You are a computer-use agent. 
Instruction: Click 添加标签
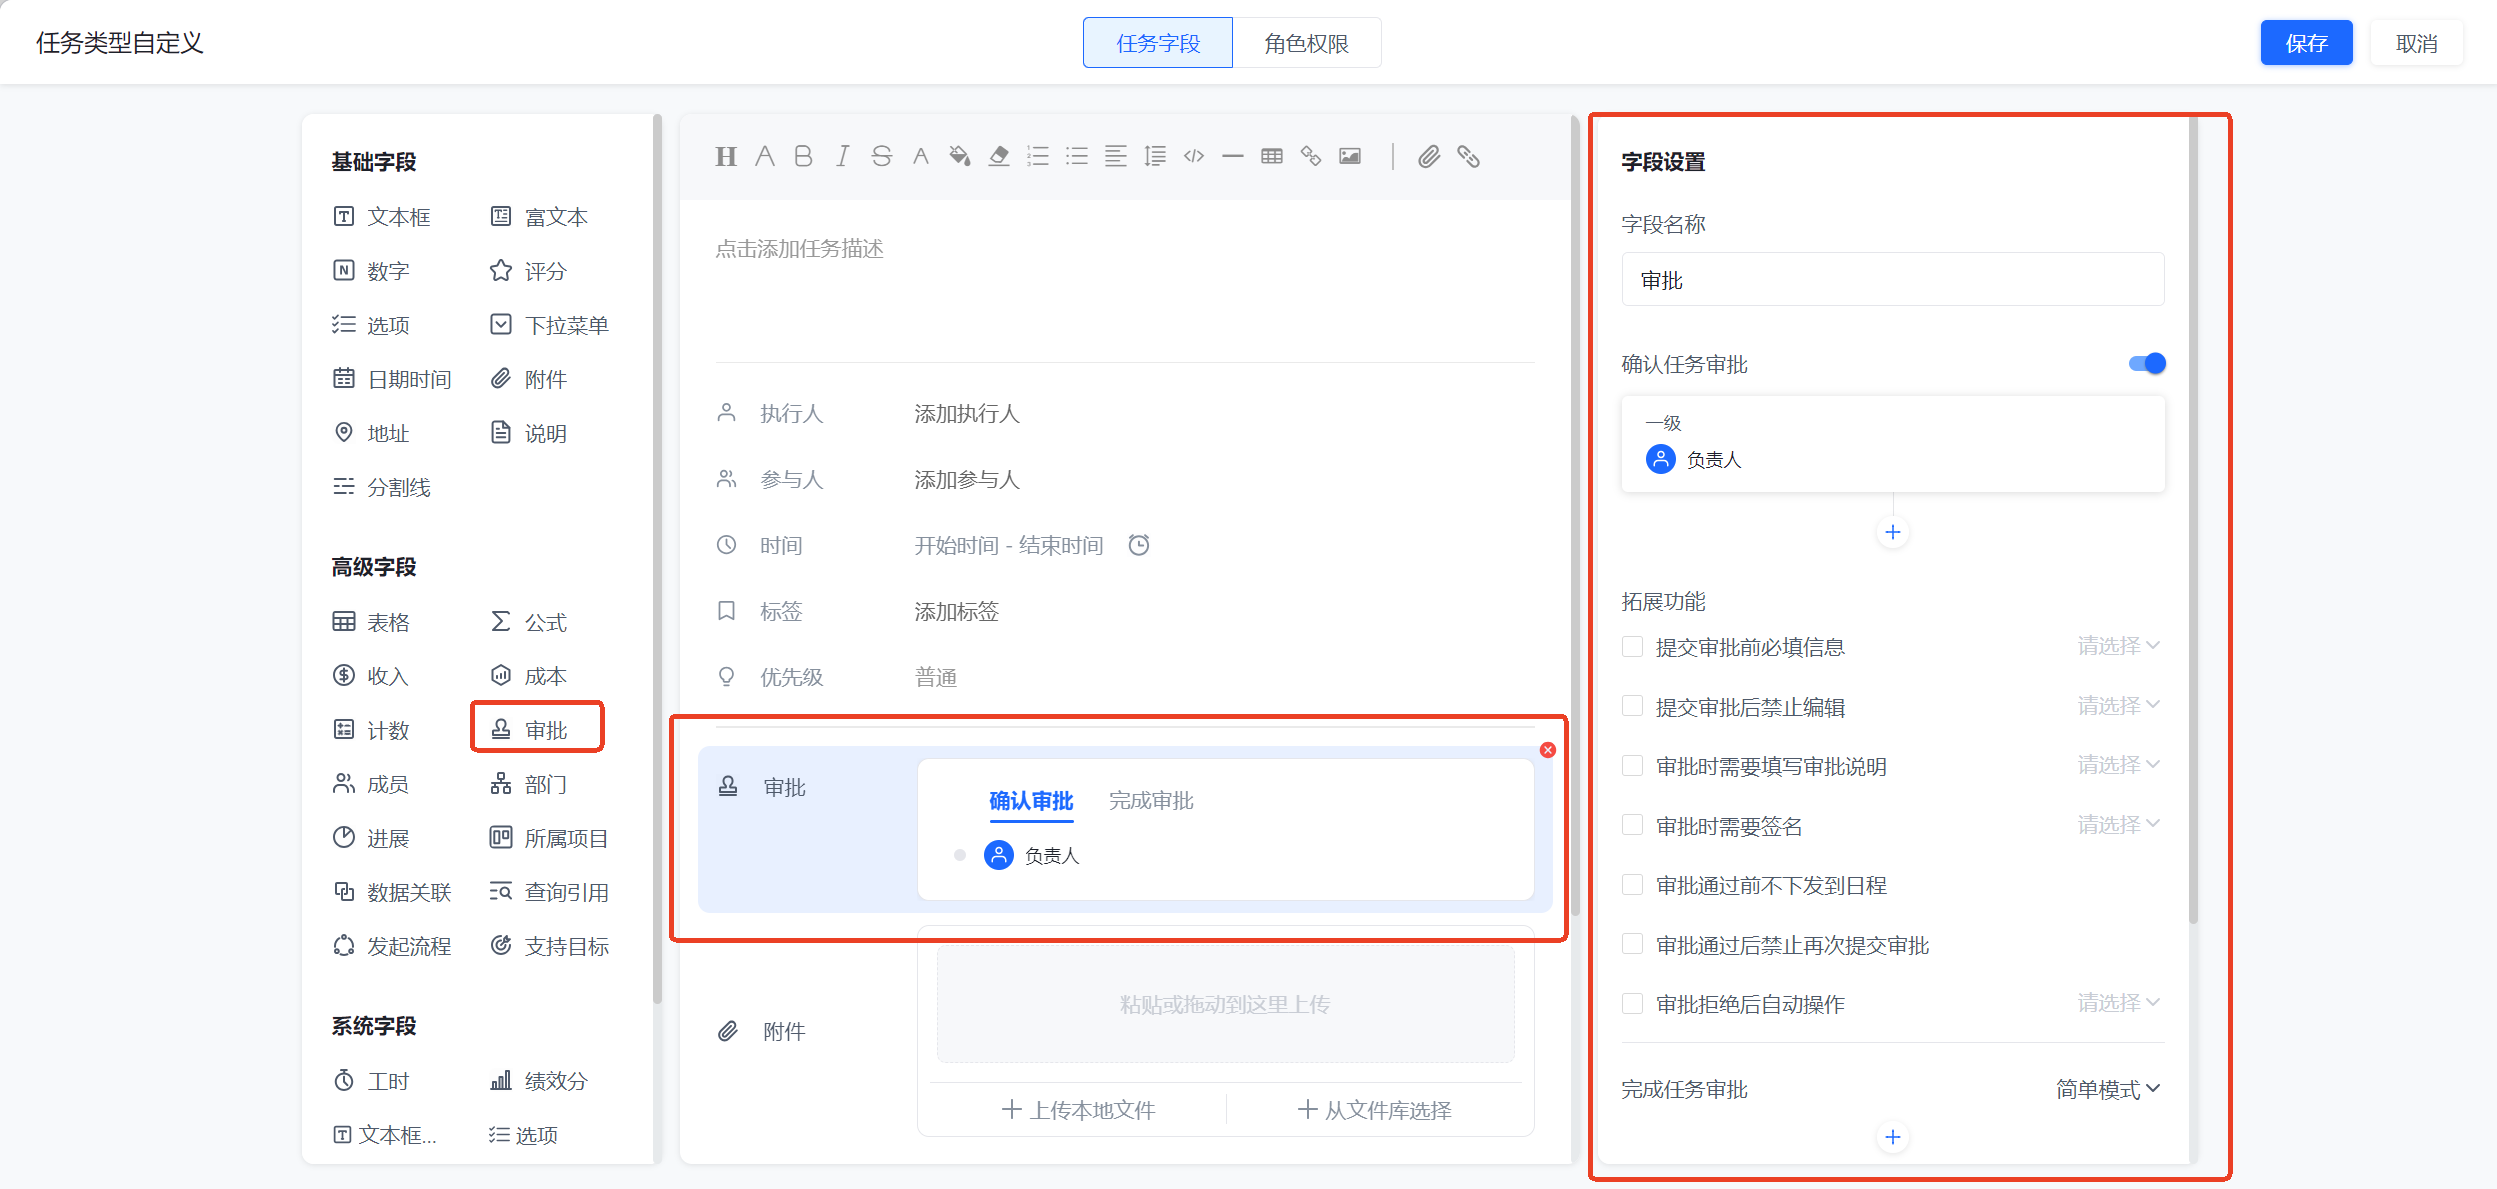pyautogui.click(x=957, y=612)
